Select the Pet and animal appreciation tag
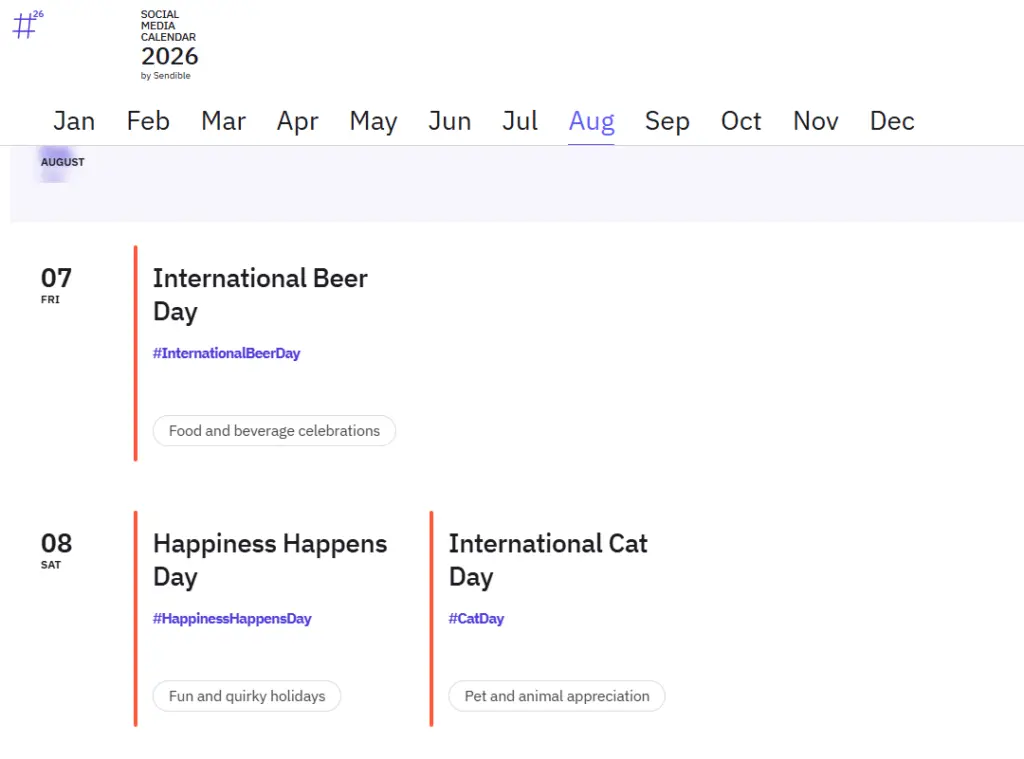 [x=557, y=696]
